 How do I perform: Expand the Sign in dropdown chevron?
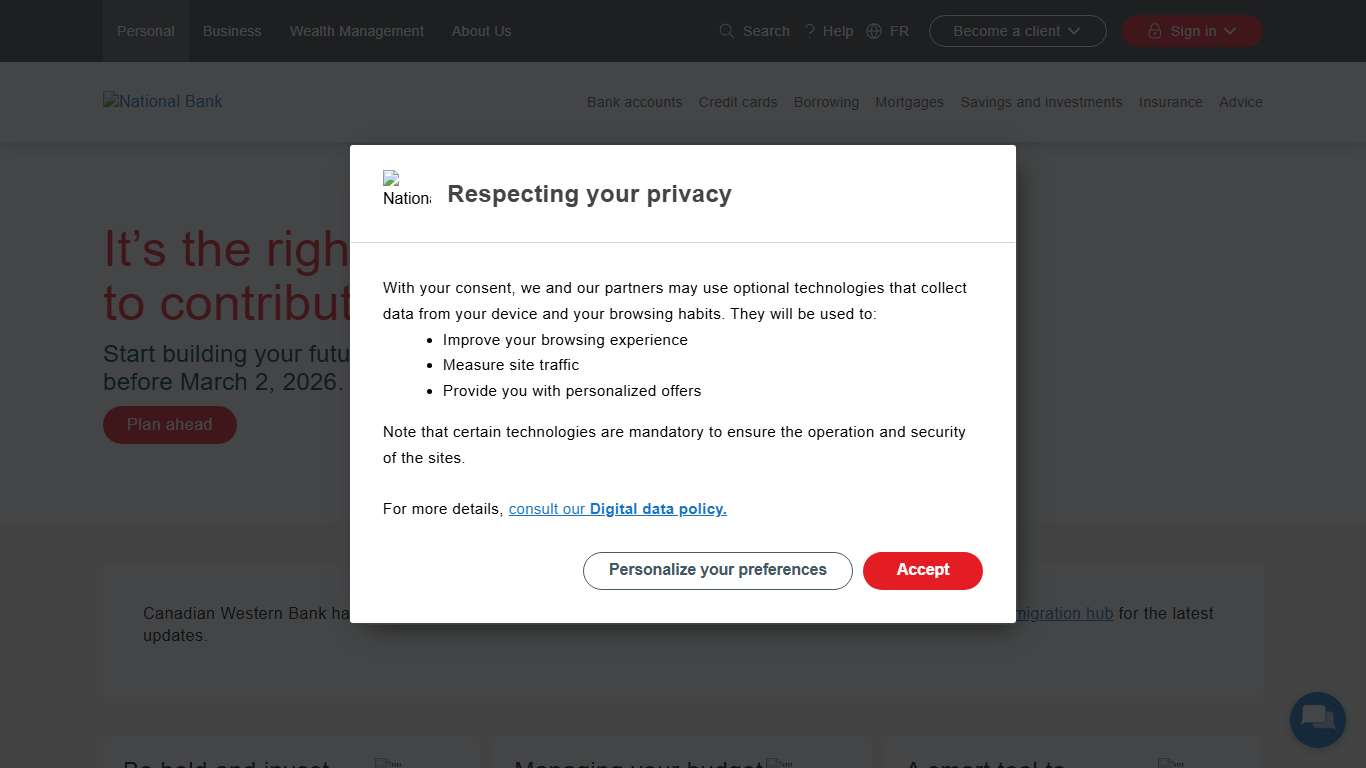tap(1230, 31)
